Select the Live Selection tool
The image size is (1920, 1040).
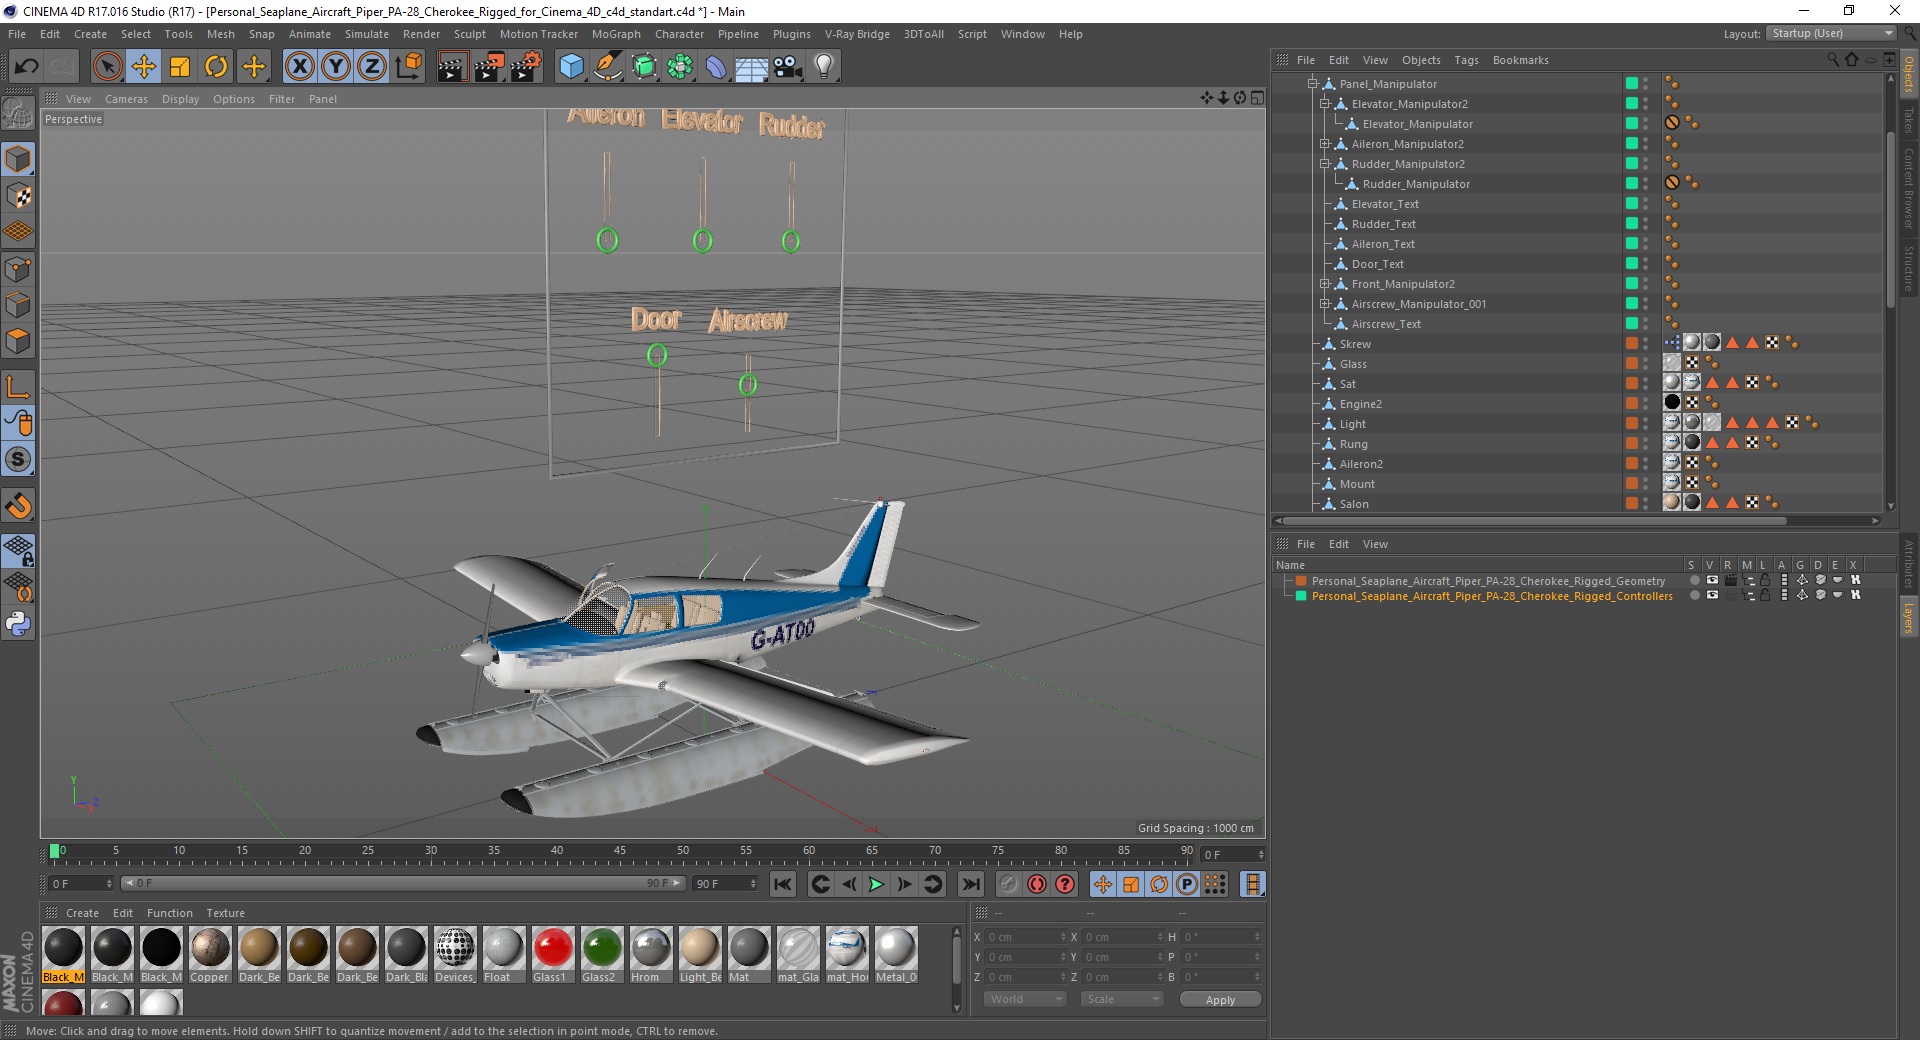107,67
